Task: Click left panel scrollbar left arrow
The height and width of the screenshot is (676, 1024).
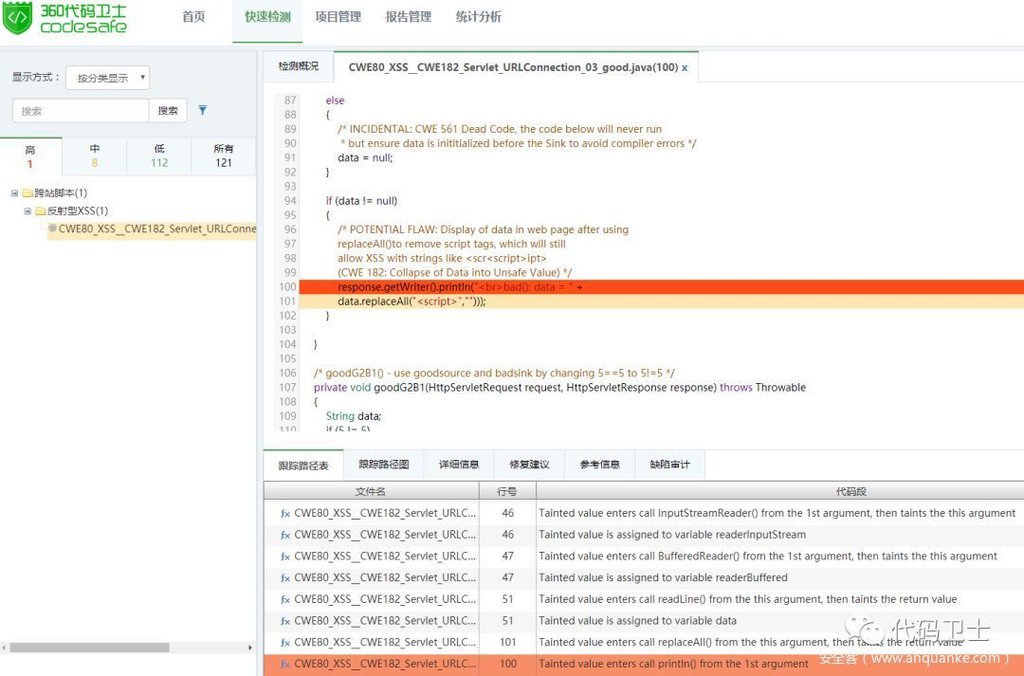Action: [4, 648]
